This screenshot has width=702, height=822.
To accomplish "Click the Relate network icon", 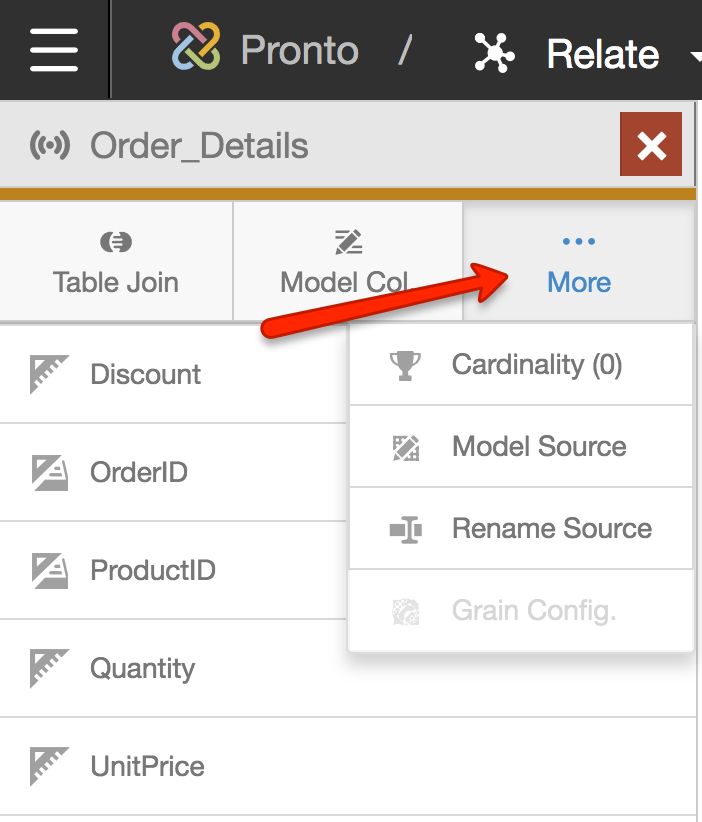I will pyautogui.click(x=493, y=51).
